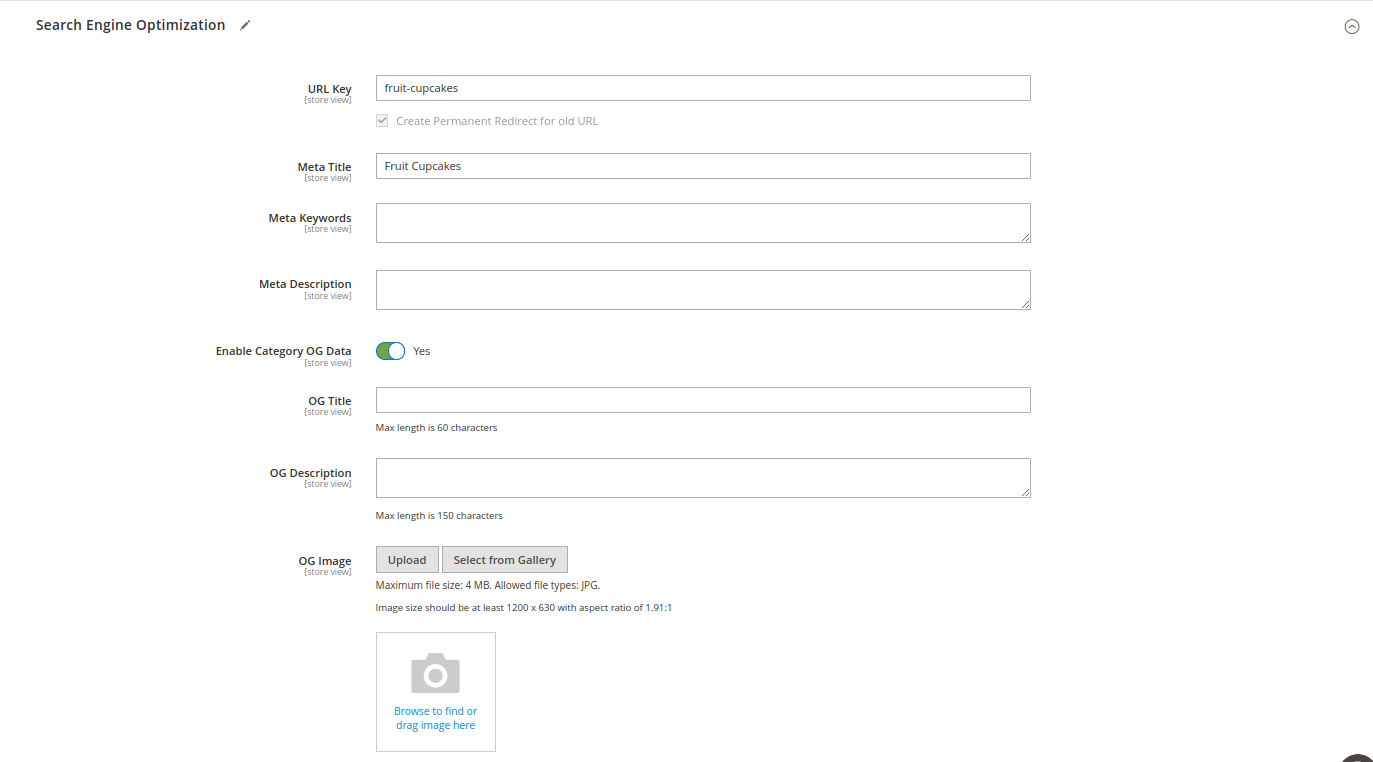
Task: Click inside the empty Meta Keywords textarea
Action: point(700,222)
